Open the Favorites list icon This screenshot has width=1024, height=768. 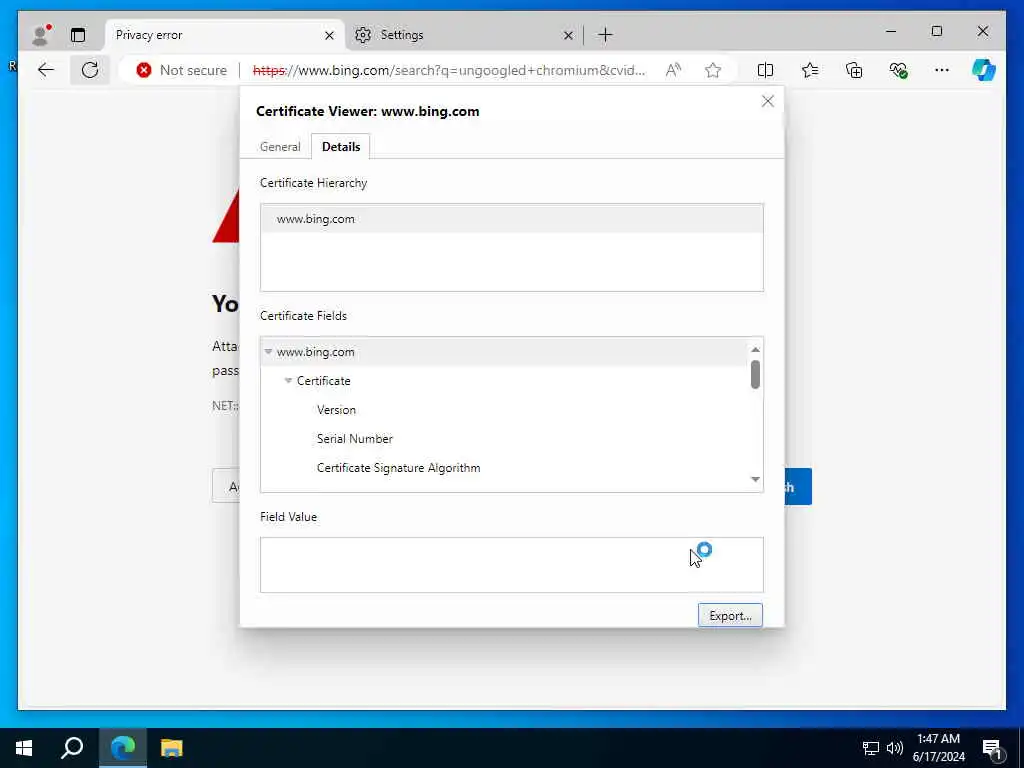810,70
